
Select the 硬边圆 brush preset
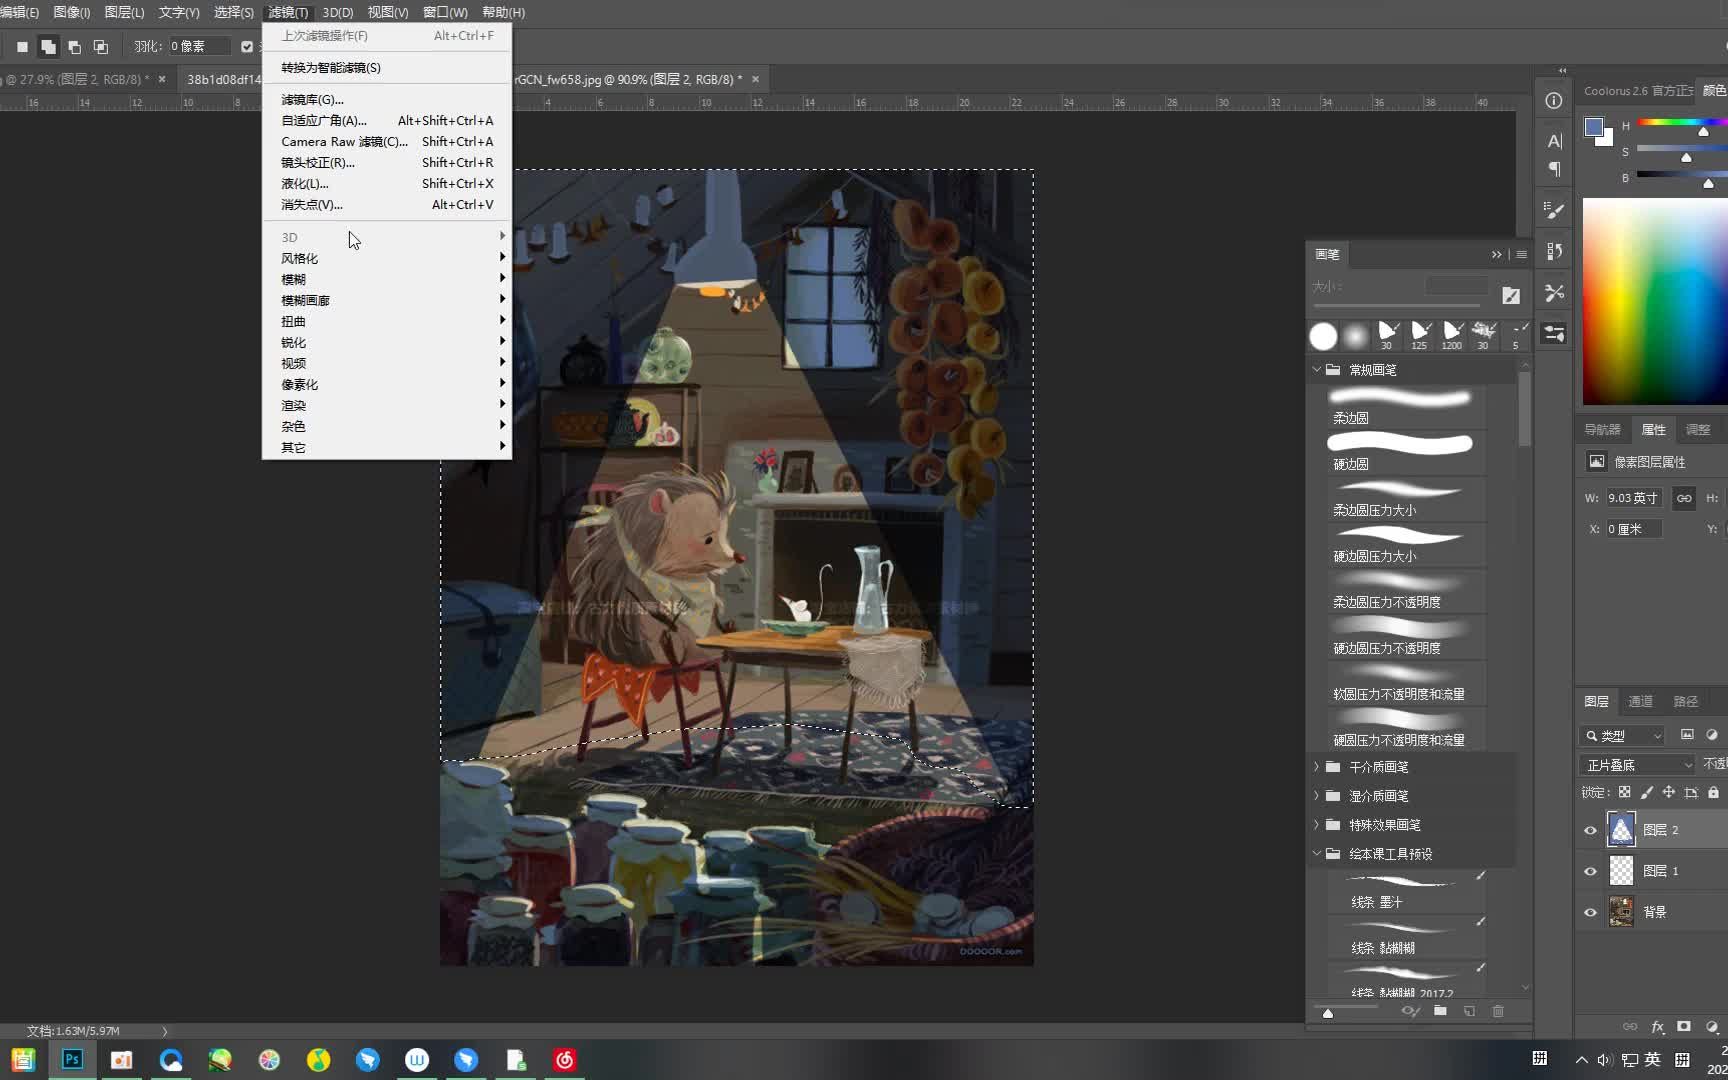point(1406,451)
